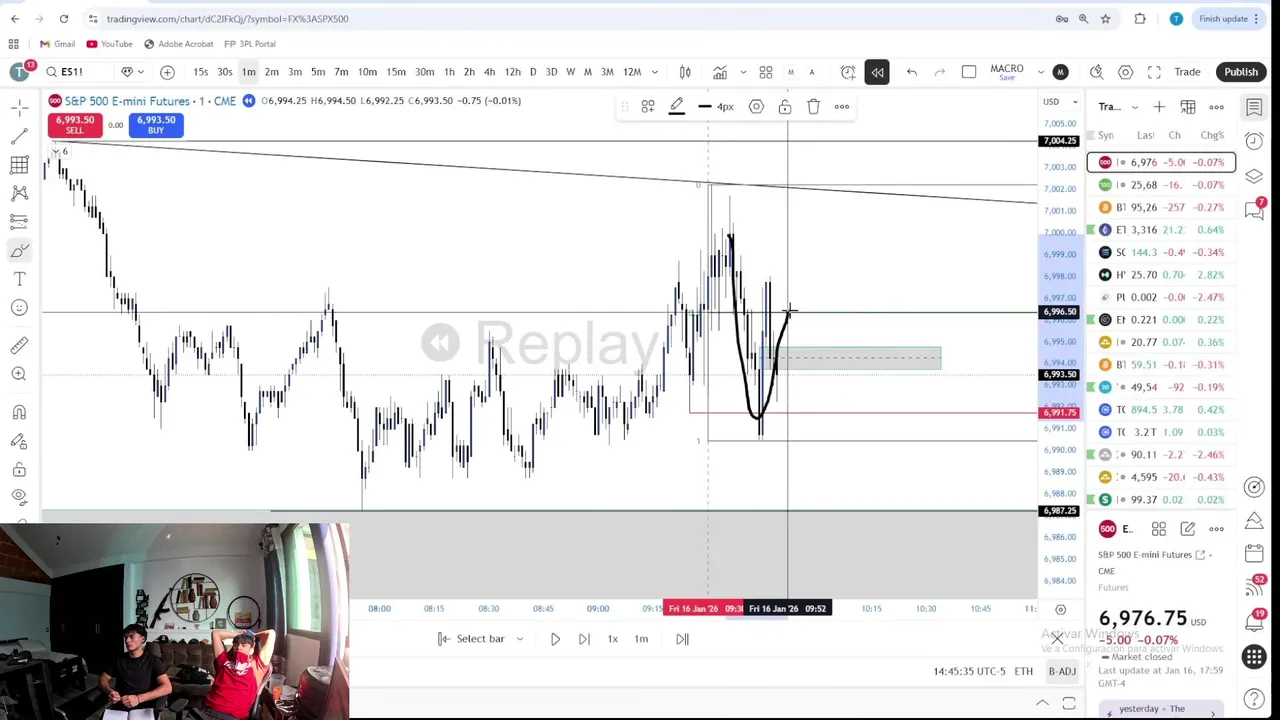
Task: Open the Alerts panel in right sidebar
Action: [1254, 141]
